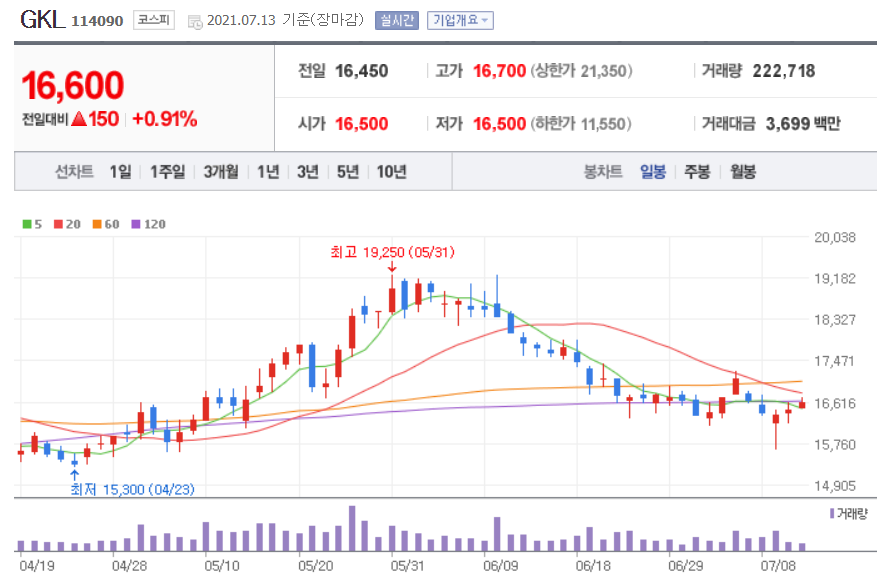Click the 코스피 market badge
This screenshot has width=877, height=581.
[x=154, y=20]
